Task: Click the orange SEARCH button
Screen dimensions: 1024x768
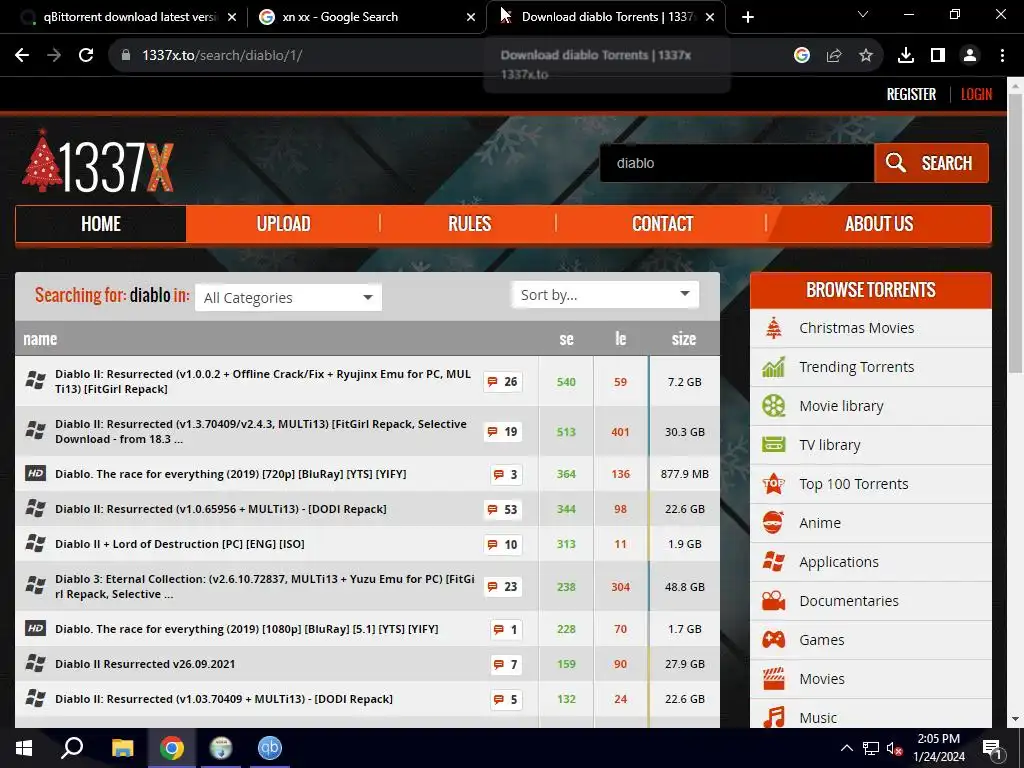Action: tap(931, 163)
